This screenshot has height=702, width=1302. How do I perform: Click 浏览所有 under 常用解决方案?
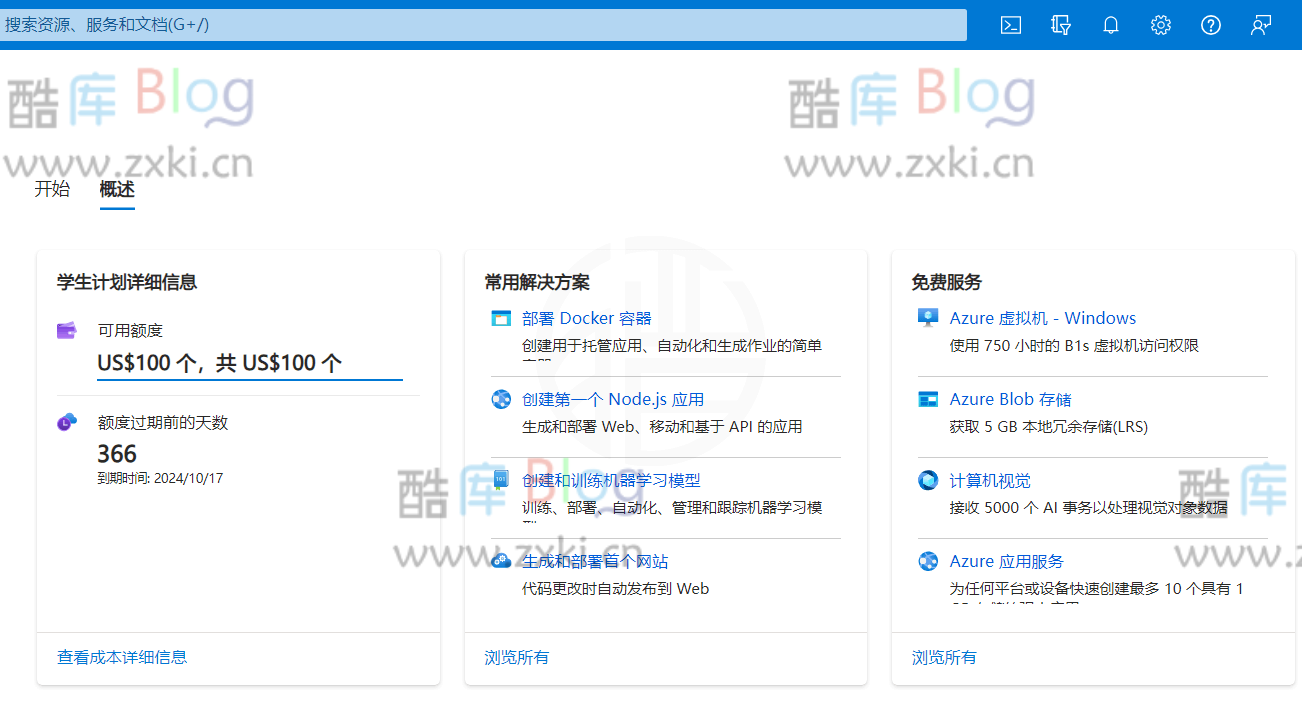point(516,657)
